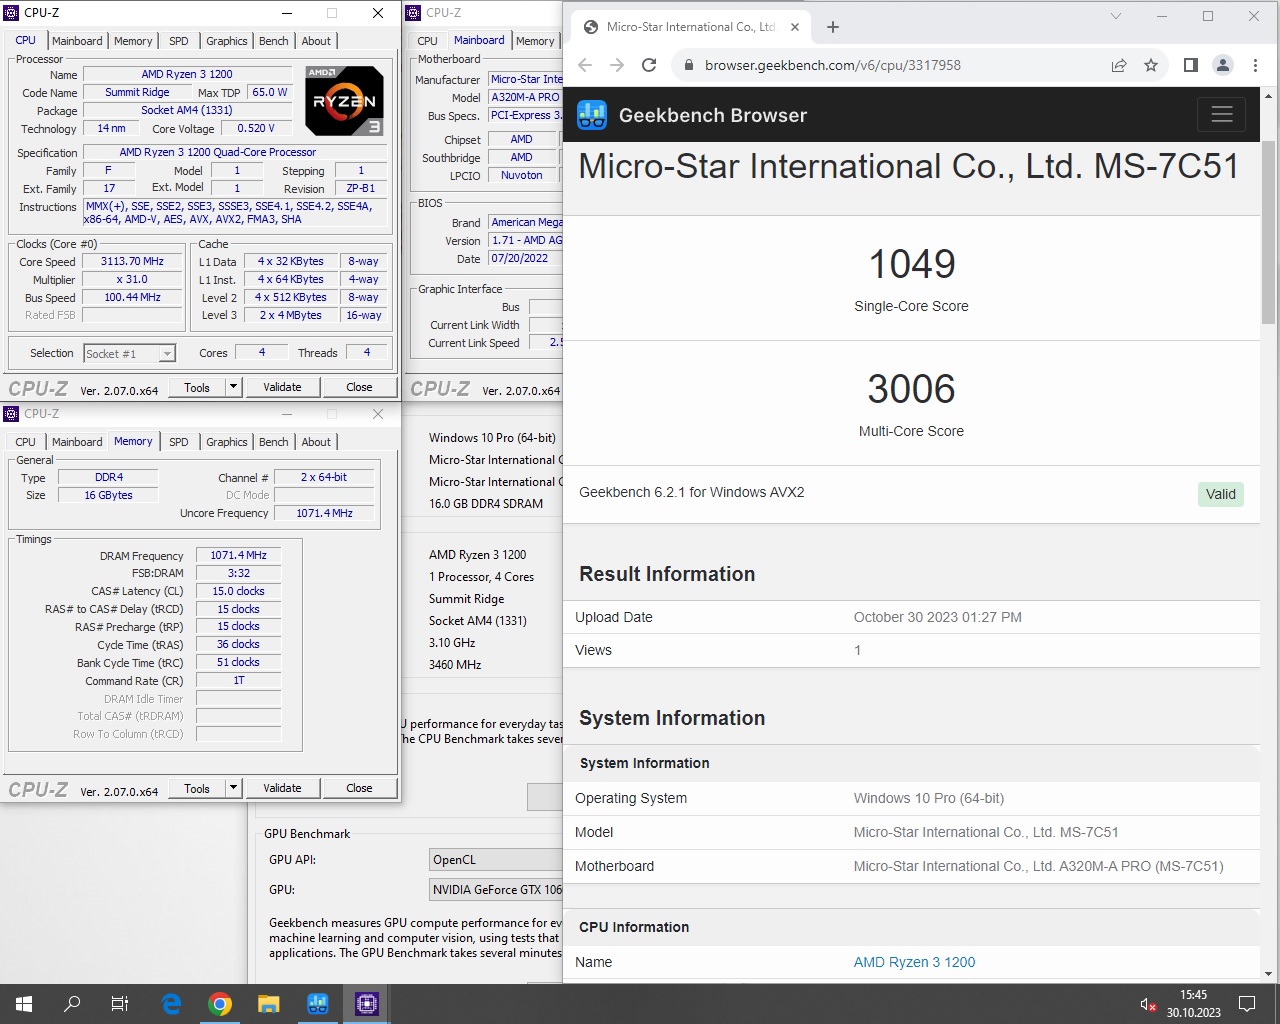Open Task View on taskbar
This screenshot has width=1280, height=1024.
click(x=120, y=1004)
